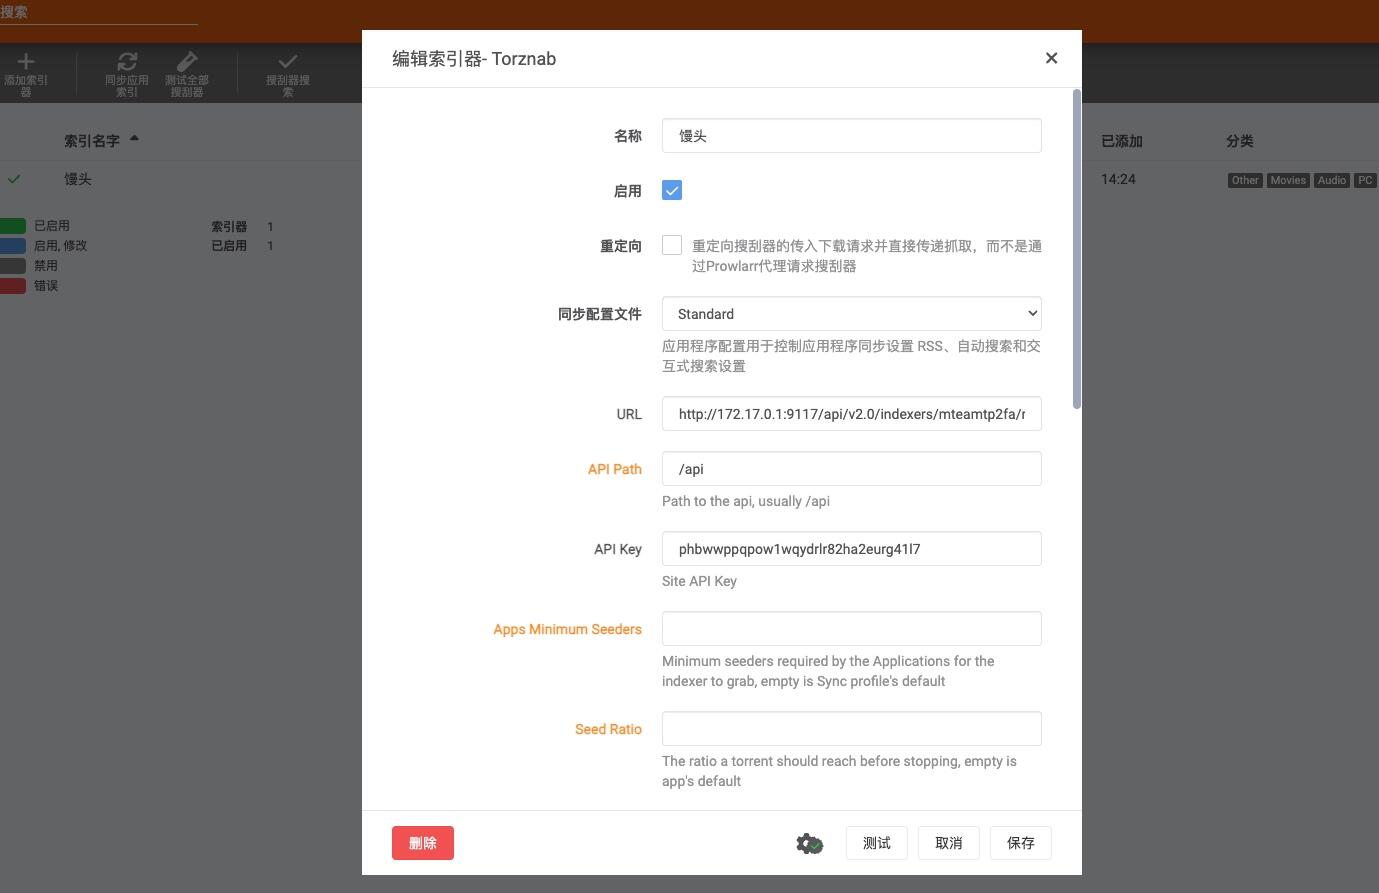This screenshot has width=1379, height=893.
Task: Click the advanced settings gear icon
Action: point(809,843)
